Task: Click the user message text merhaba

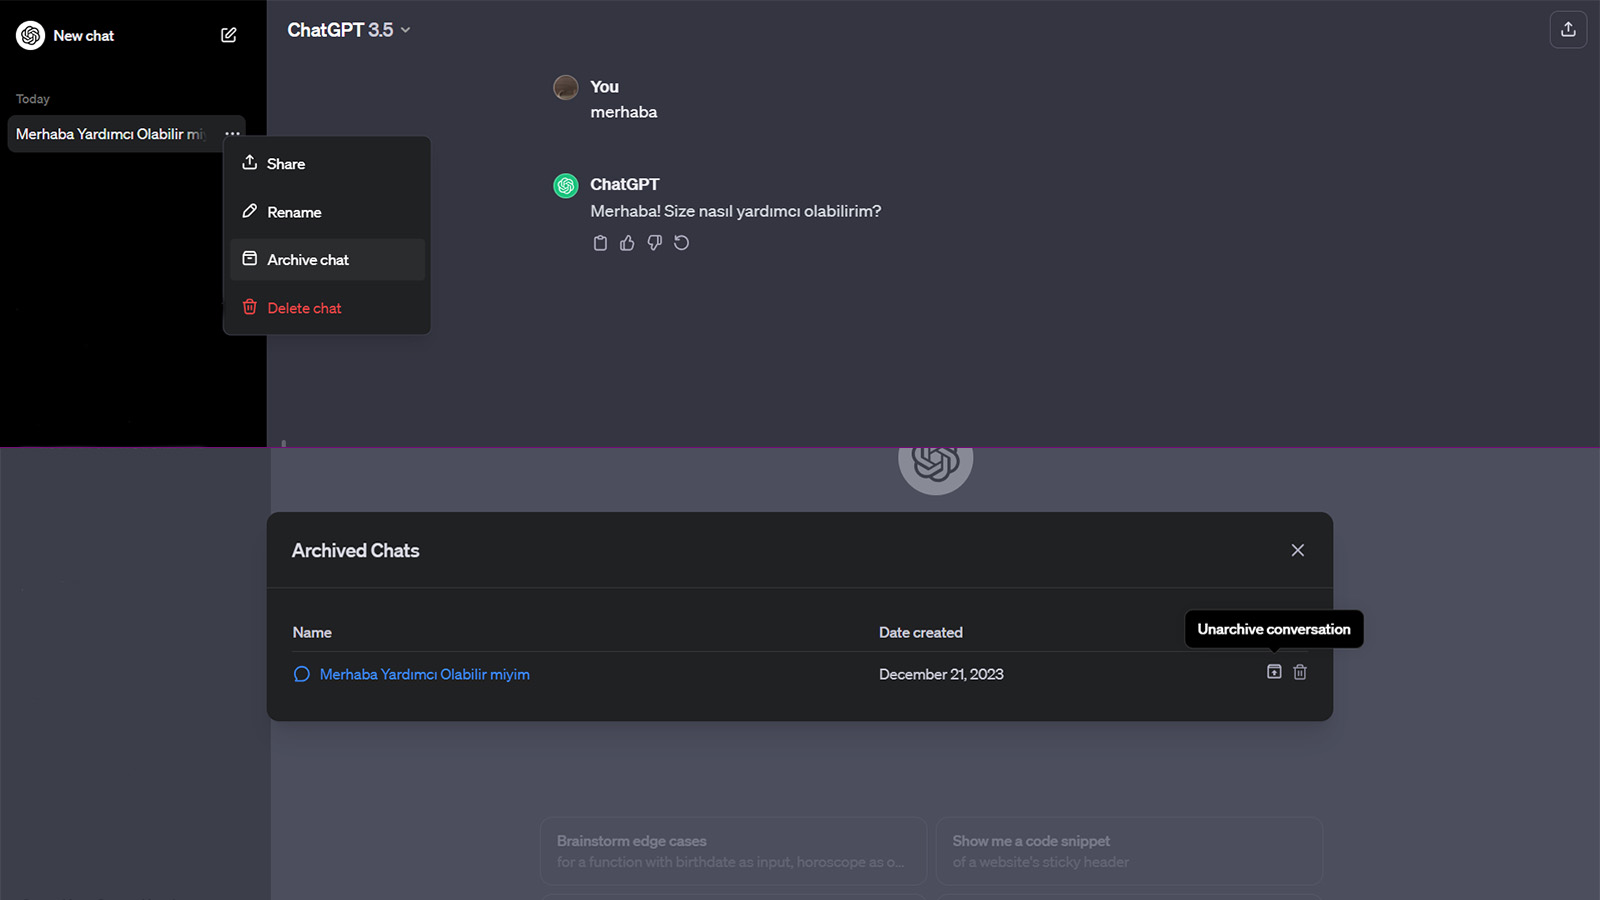Action: (624, 112)
